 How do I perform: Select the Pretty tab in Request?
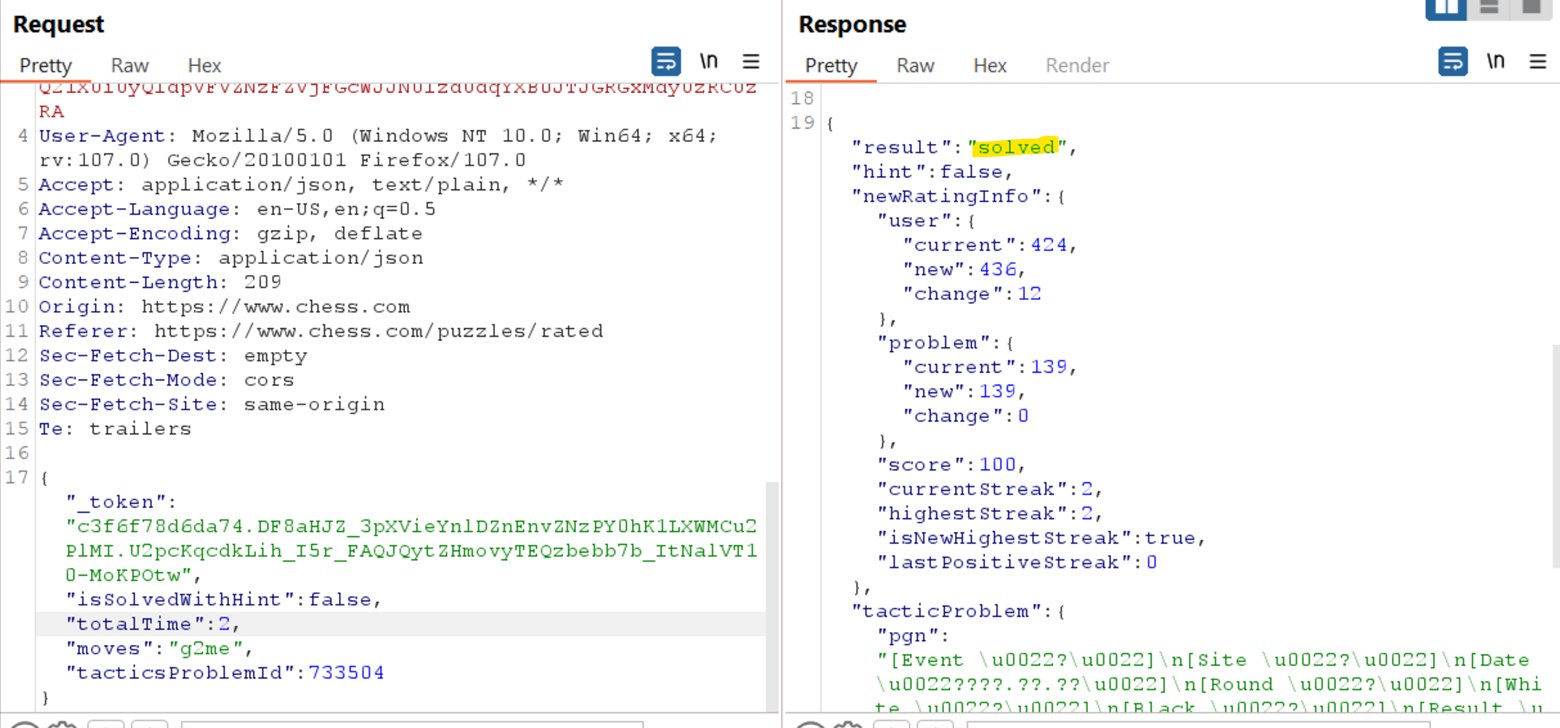point(46,65)
